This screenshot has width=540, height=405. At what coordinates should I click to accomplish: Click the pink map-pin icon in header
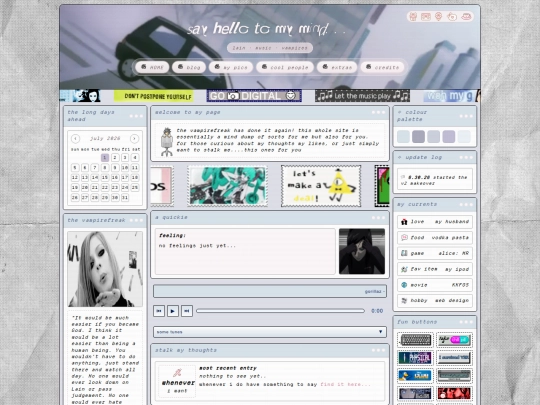[438, 16]
